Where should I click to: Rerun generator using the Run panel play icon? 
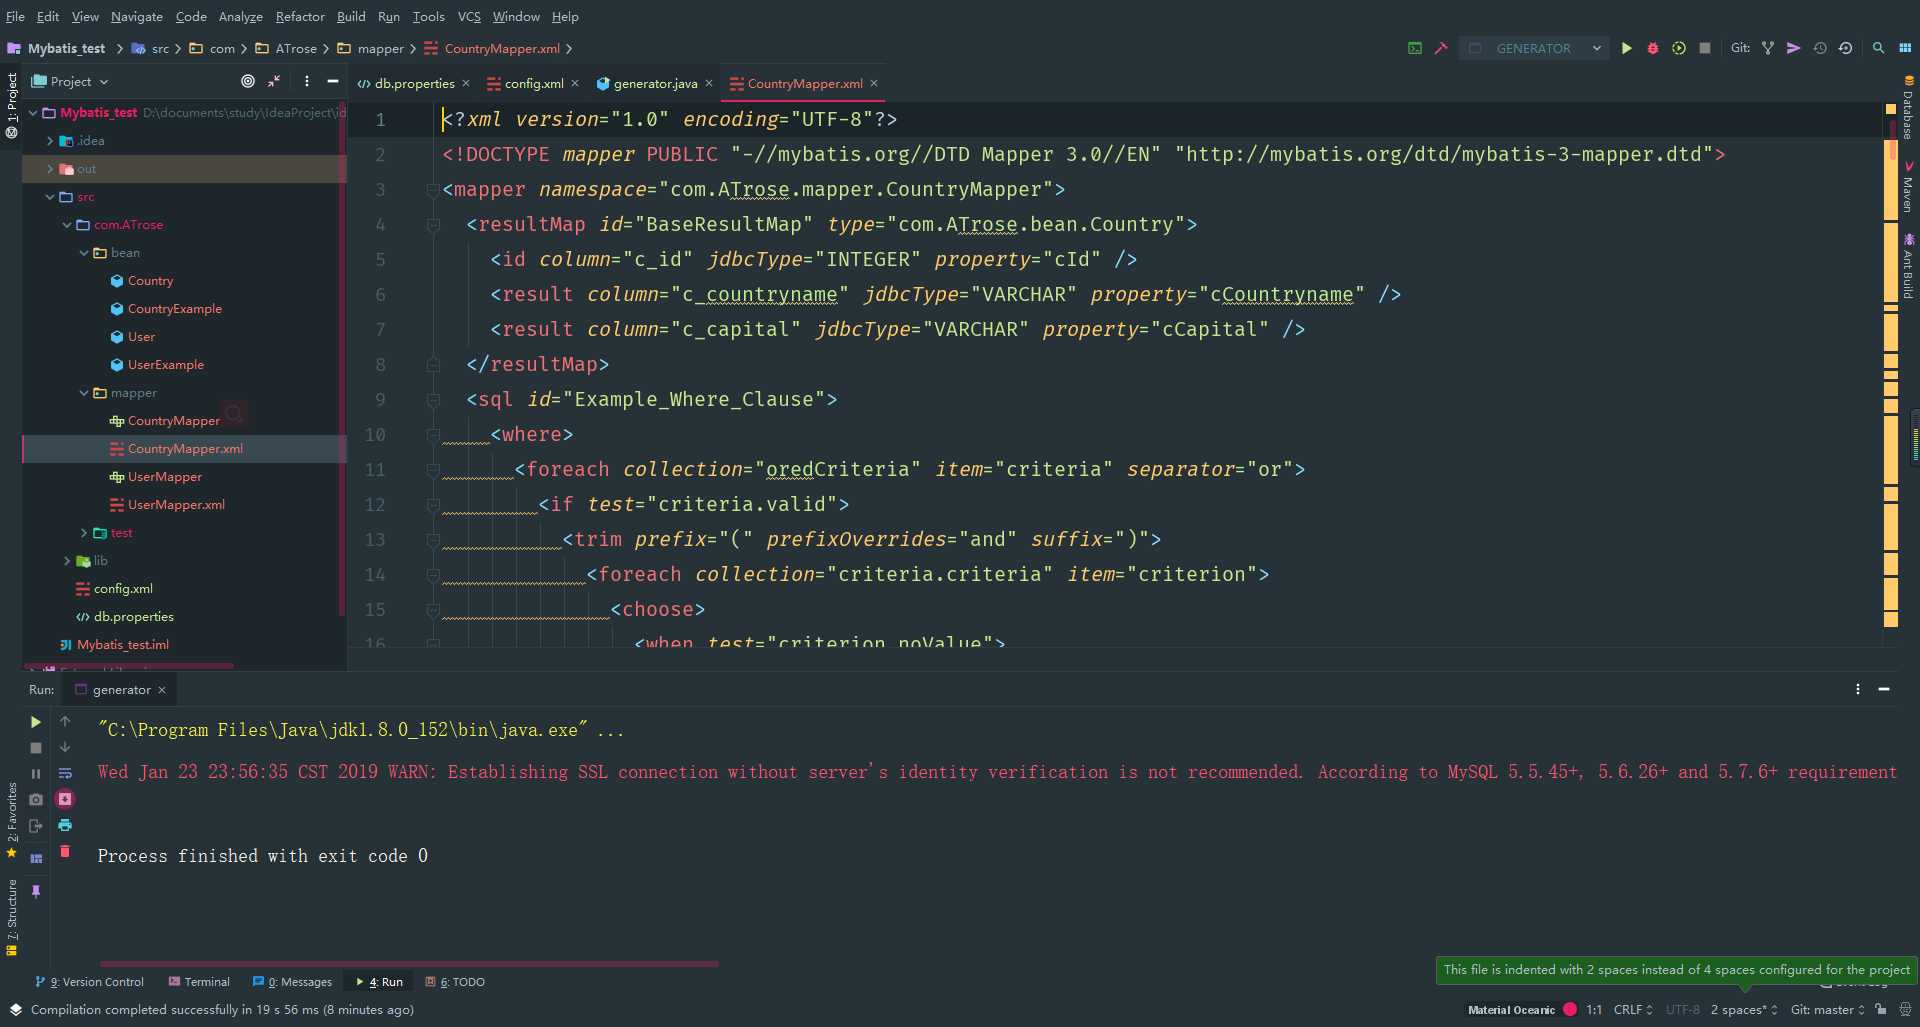point(36,722)
